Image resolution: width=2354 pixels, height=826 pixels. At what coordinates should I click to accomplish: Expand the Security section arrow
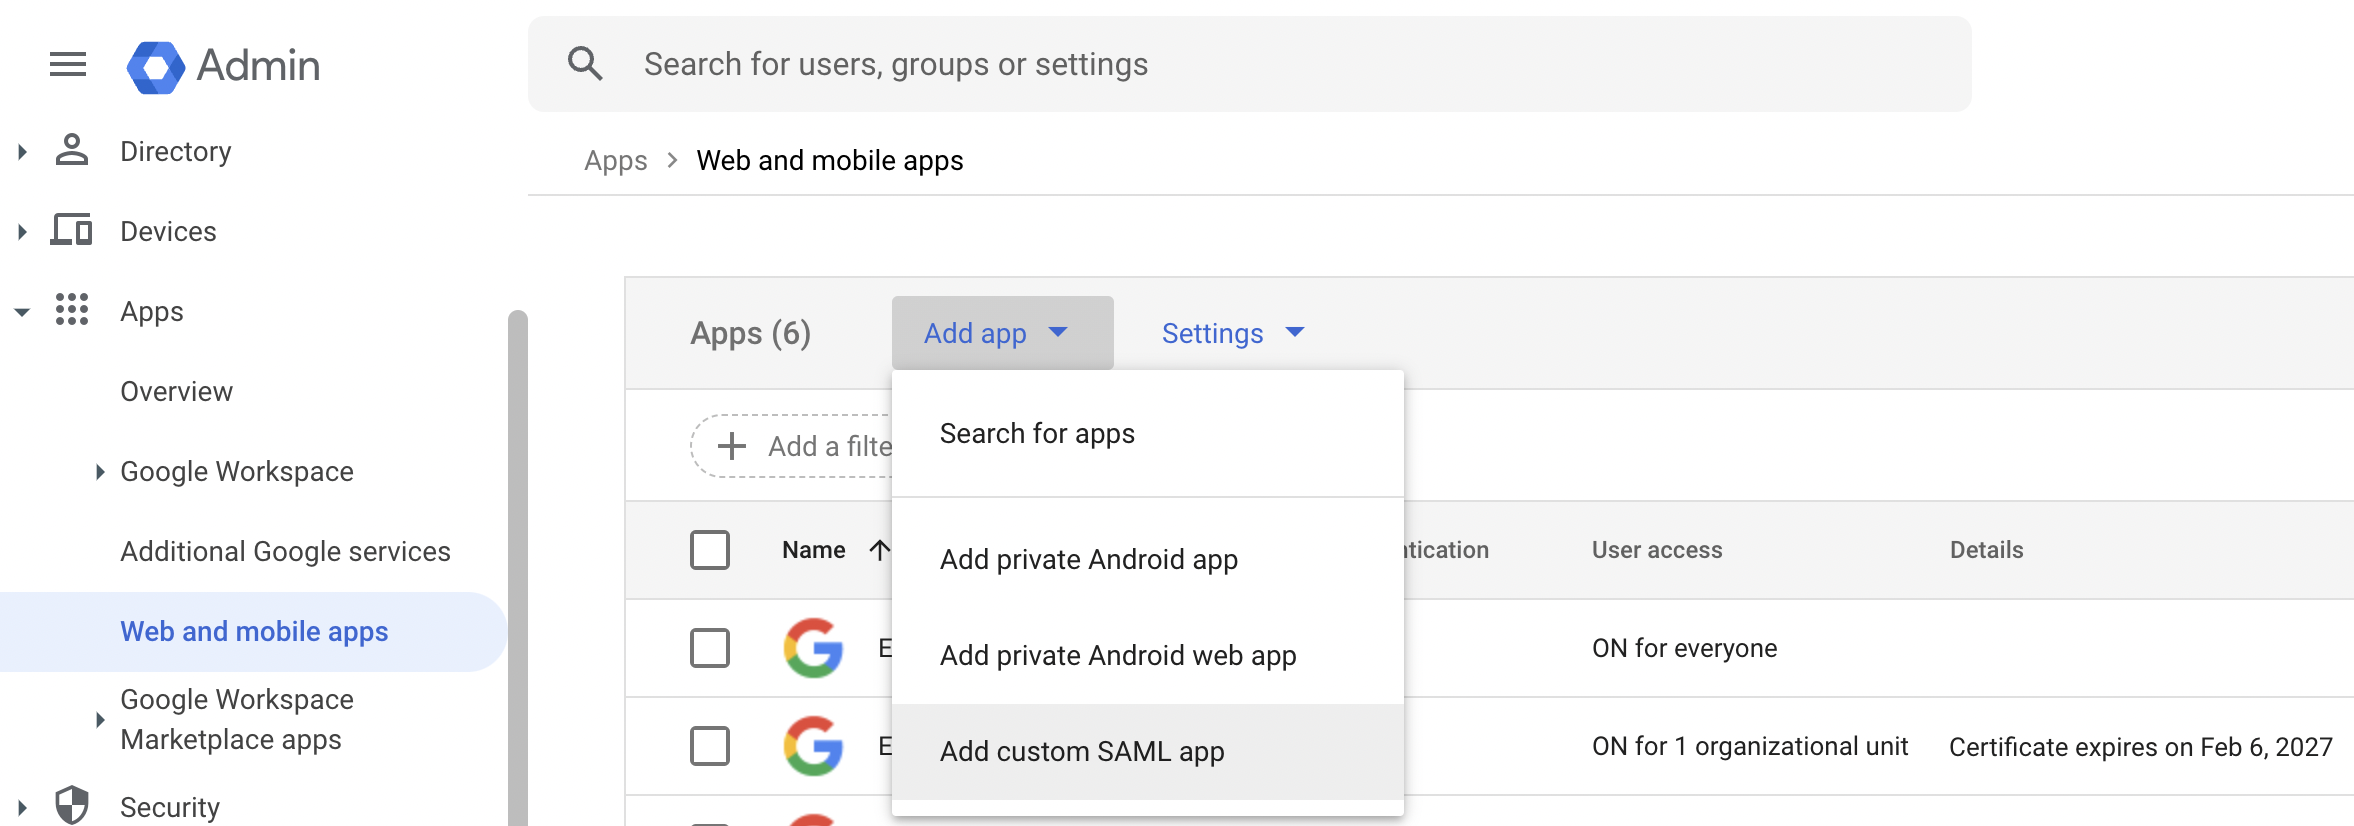point(22,807)
